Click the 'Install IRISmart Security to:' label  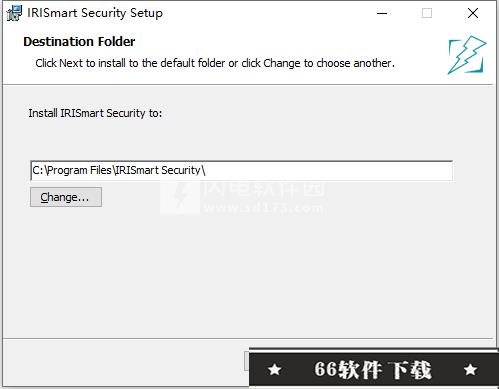point(95,113)
